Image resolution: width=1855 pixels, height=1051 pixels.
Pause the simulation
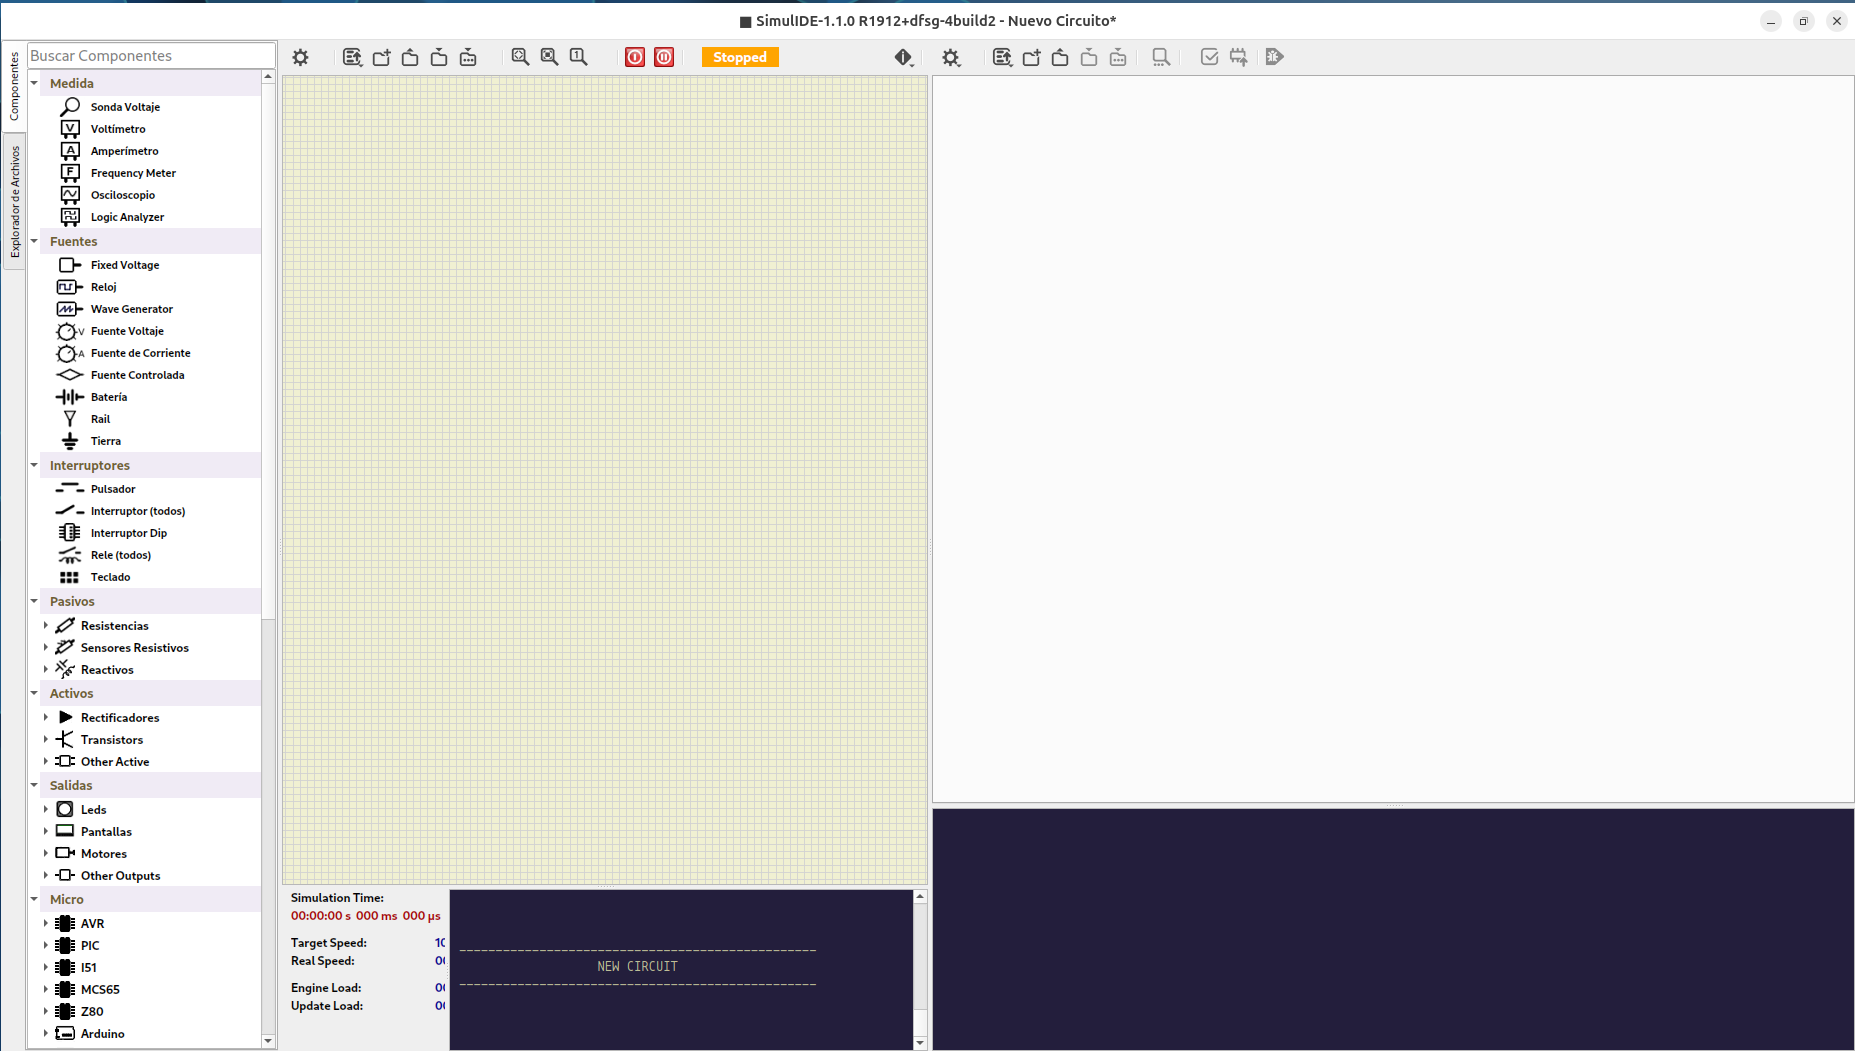[x=664, y=57]
